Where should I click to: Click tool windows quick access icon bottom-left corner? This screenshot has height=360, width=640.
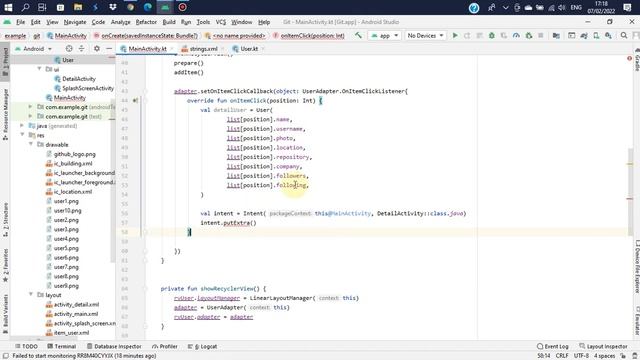(6, 356)
